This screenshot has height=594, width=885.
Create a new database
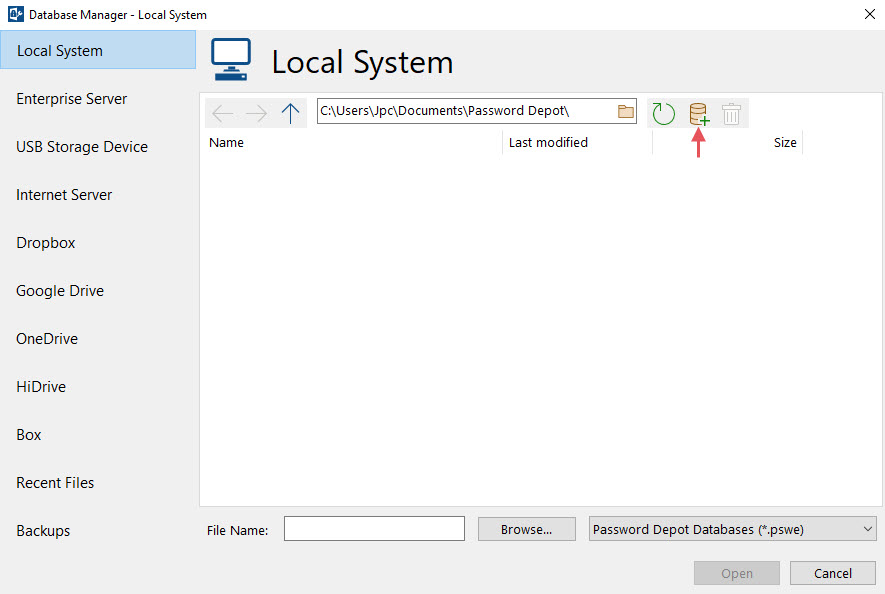click(x=699, y=113)
